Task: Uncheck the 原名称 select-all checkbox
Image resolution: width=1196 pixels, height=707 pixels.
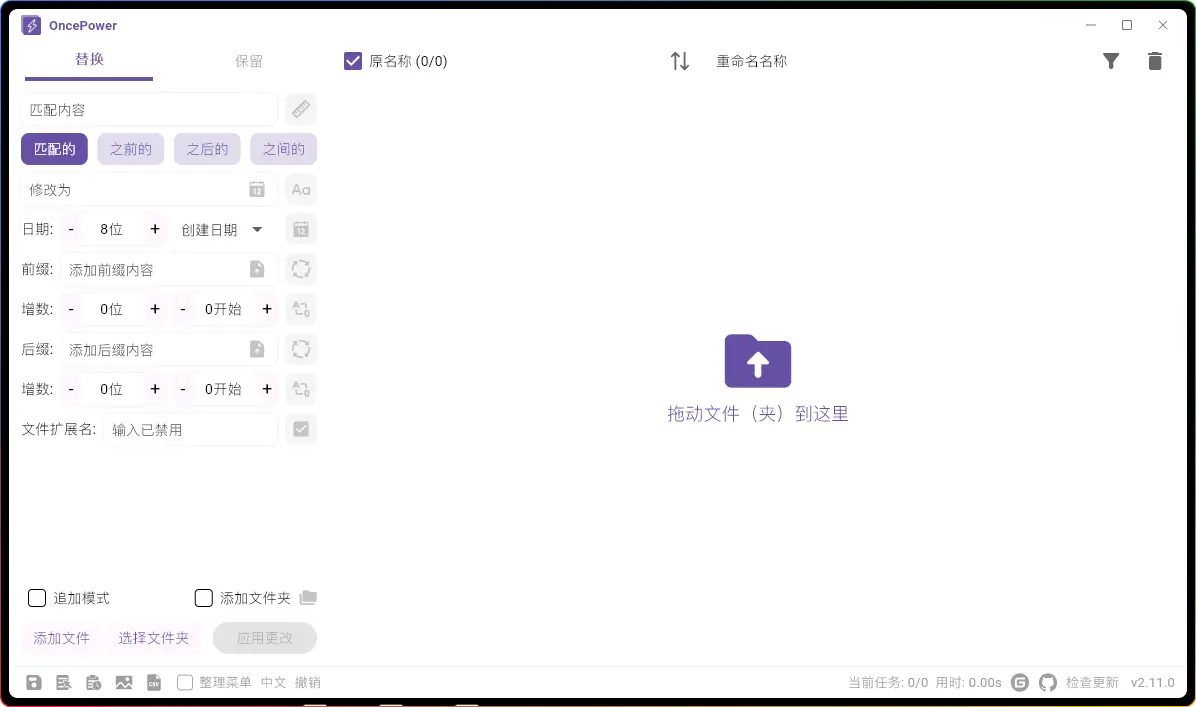Action: click(352, 61)
